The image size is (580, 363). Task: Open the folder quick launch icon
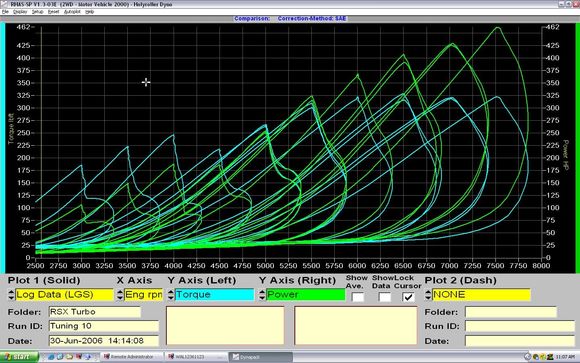click(x=69, y=357)
